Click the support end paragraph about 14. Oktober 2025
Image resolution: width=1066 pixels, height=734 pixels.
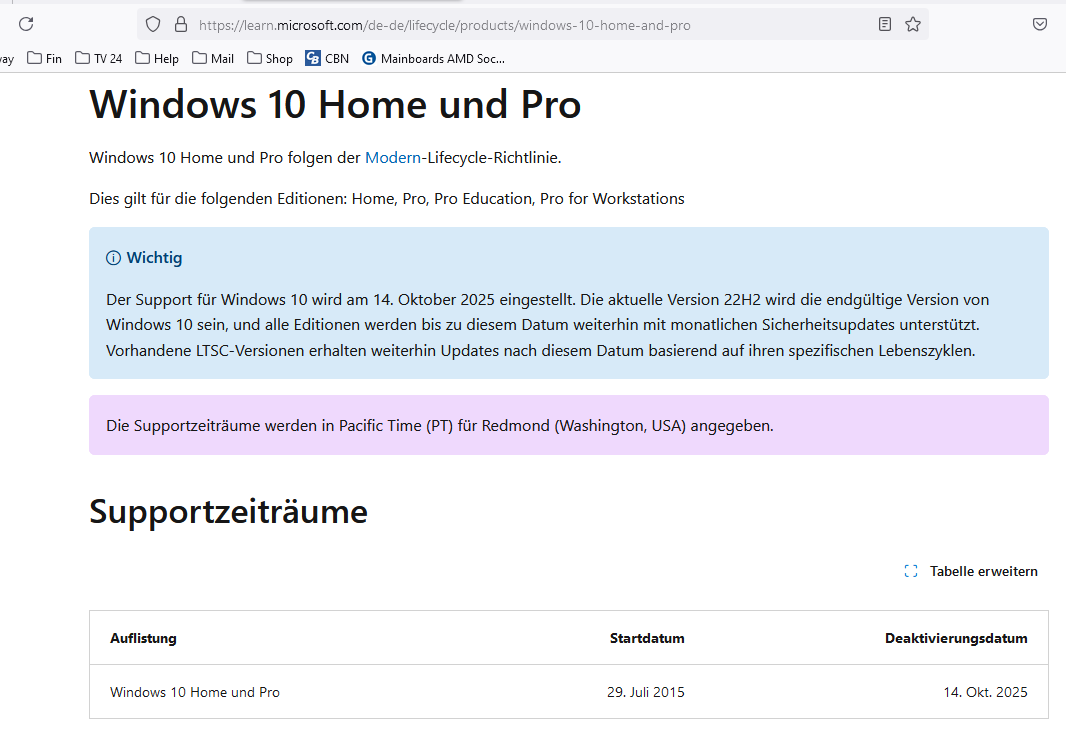coord(548,326)
